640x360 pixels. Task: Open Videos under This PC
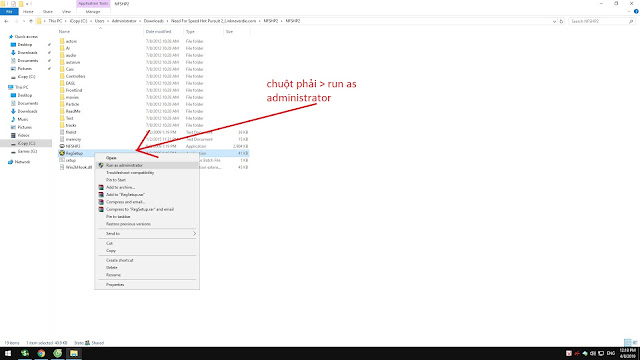pos(23,135)
